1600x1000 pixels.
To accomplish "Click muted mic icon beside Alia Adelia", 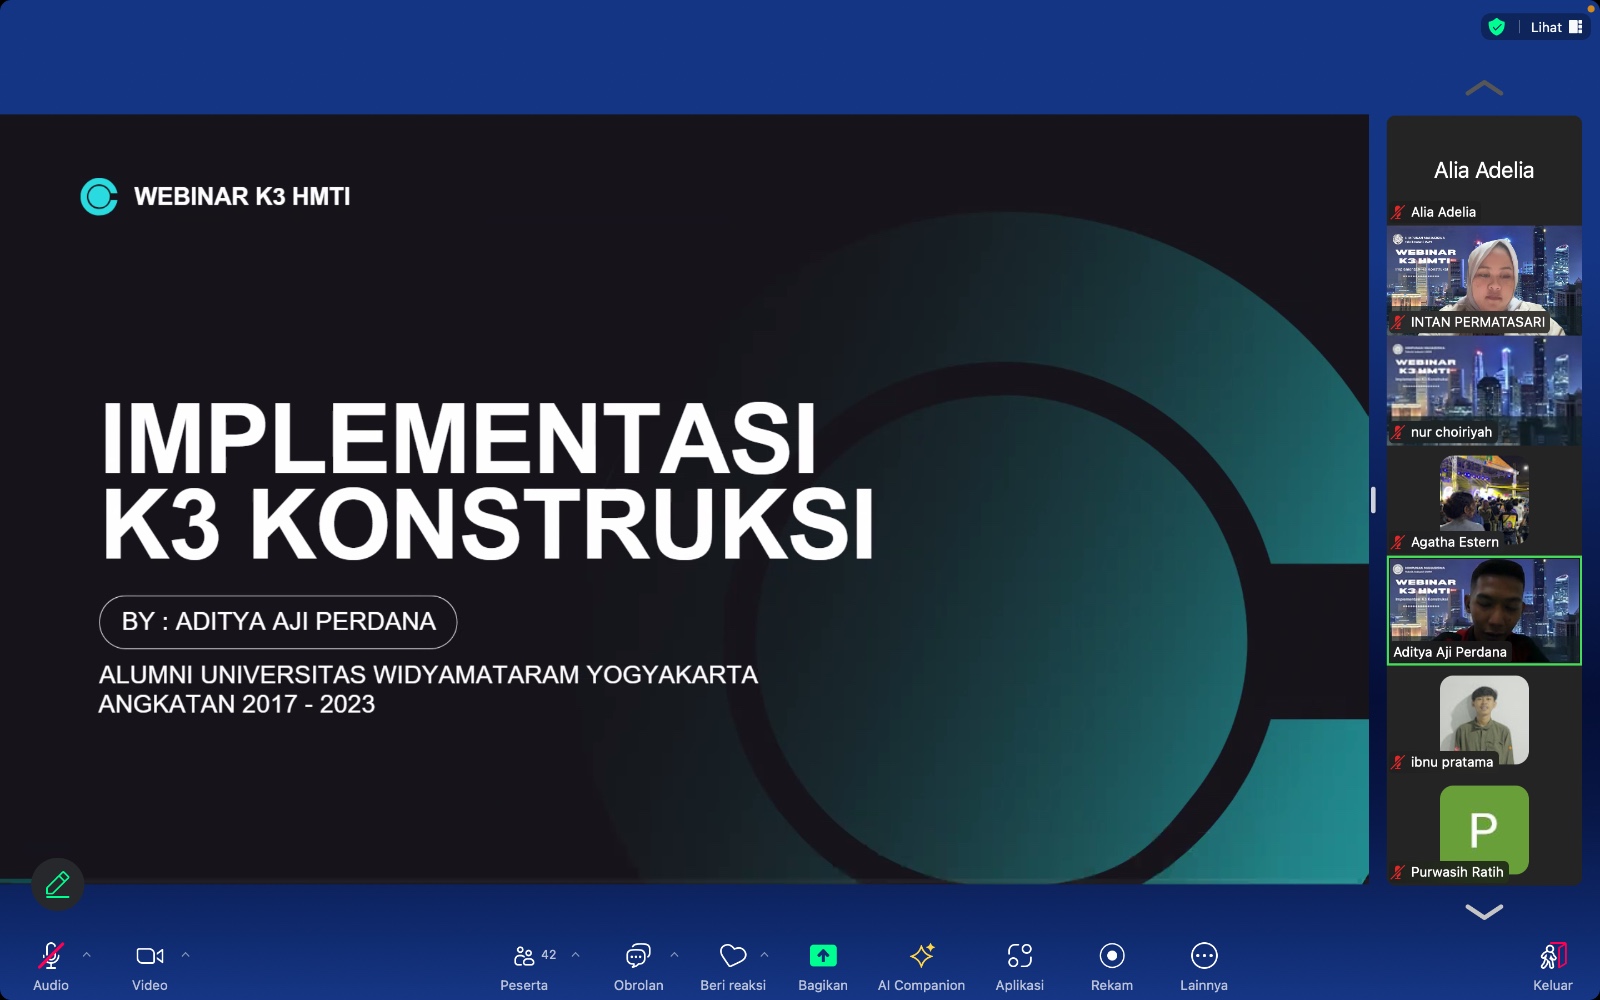I will [1398, 212].
